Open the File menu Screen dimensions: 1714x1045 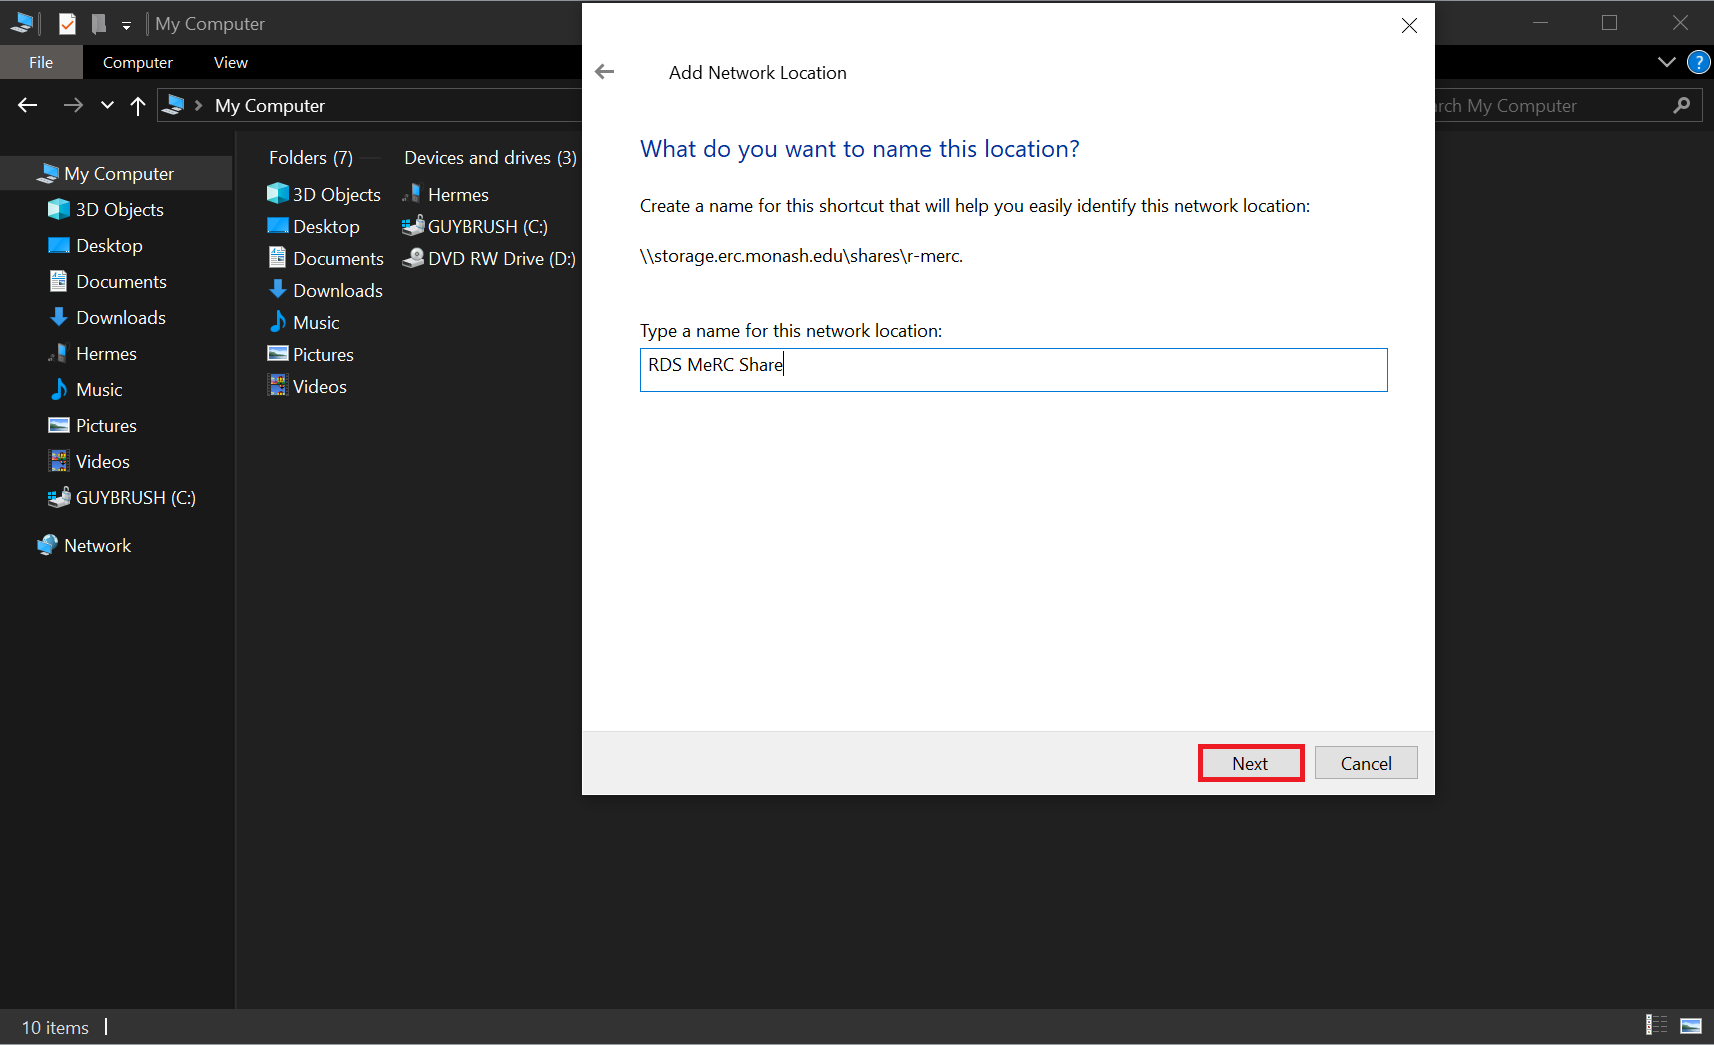(x=41, y=62)
